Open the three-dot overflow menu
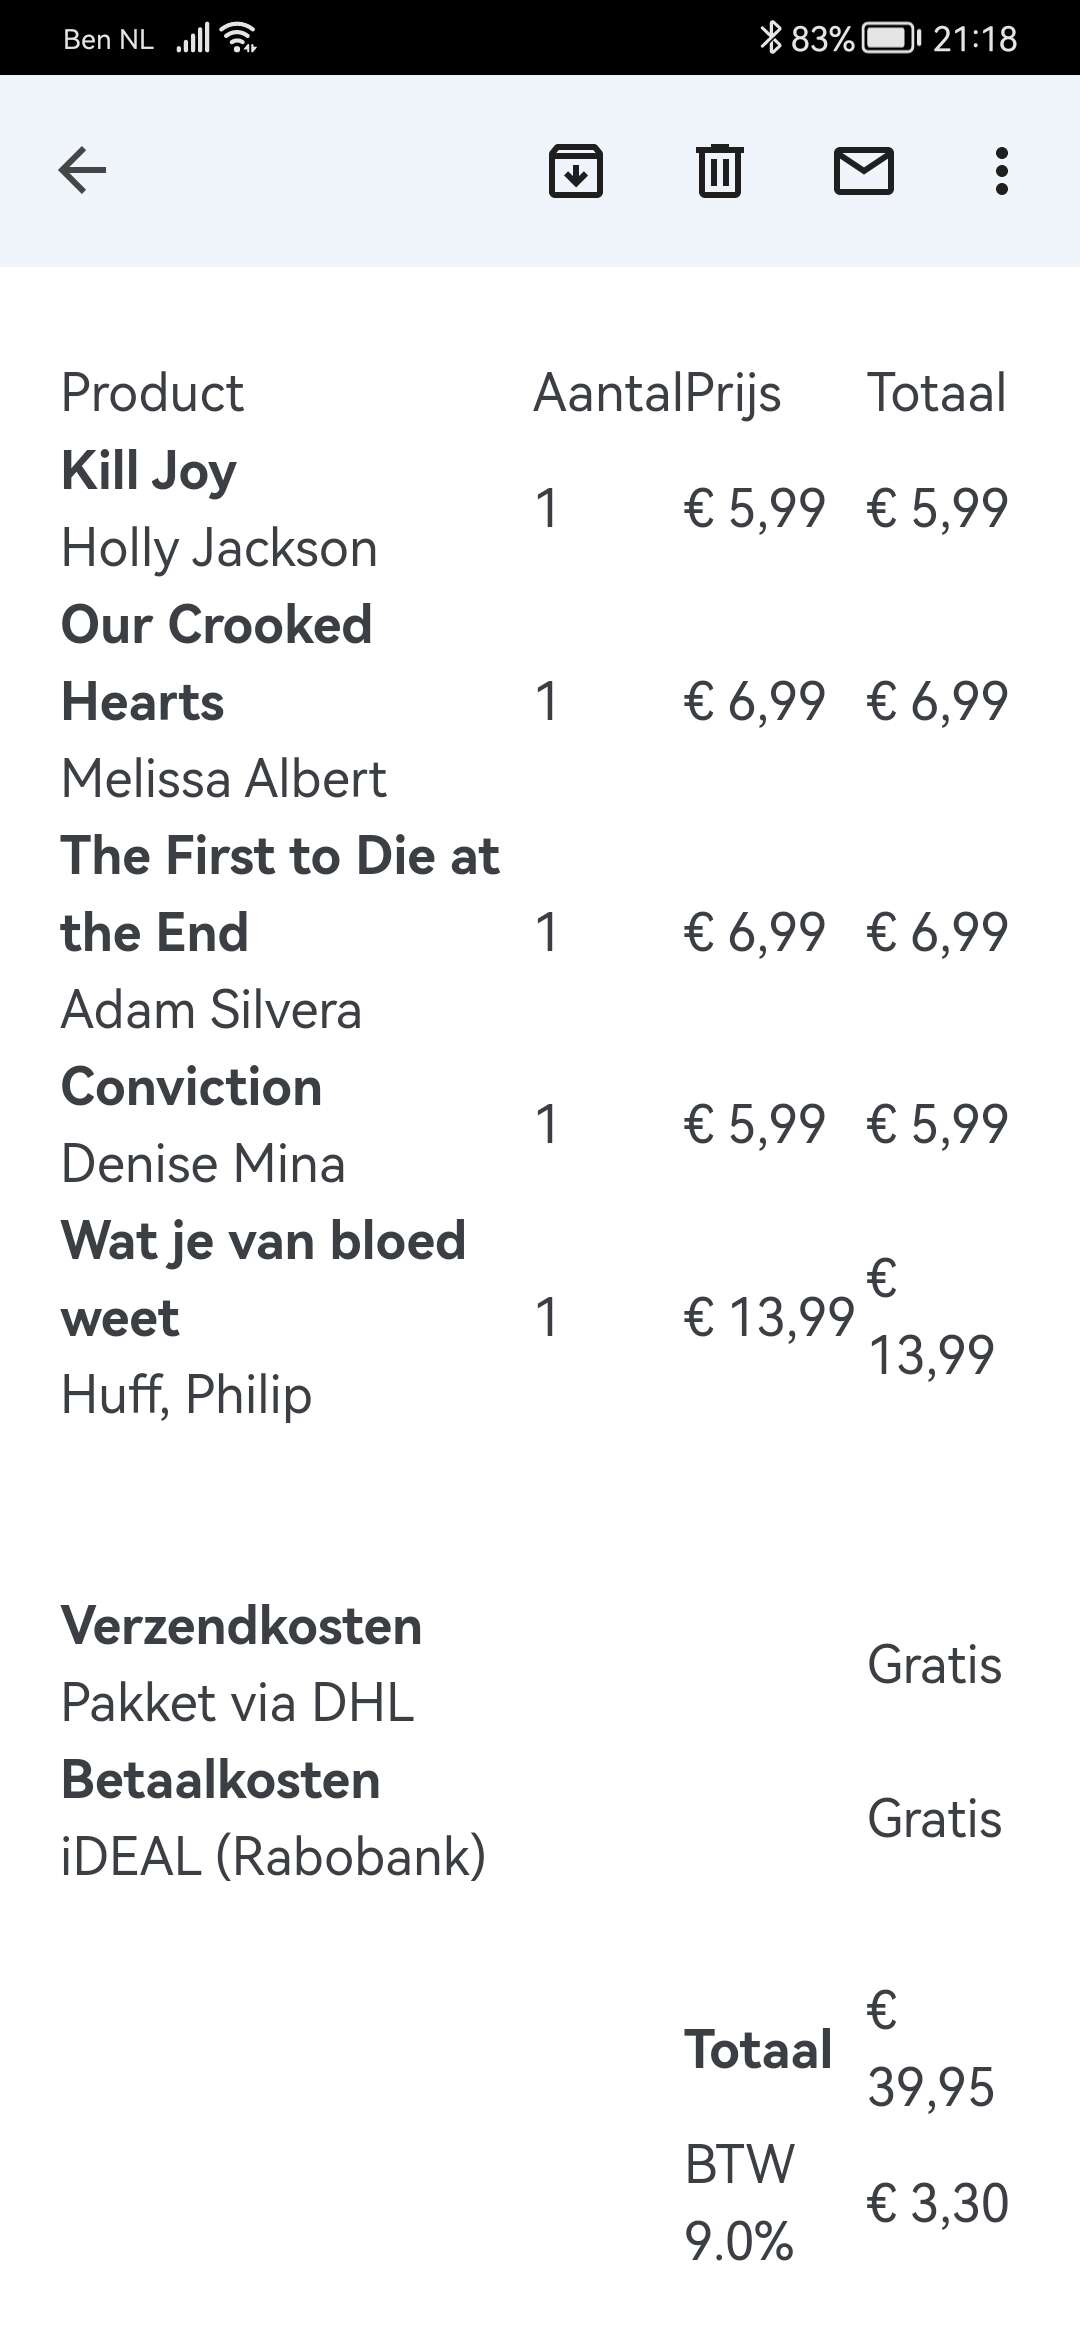This screenshot has width=1080, height=2340. [1001, 170]
